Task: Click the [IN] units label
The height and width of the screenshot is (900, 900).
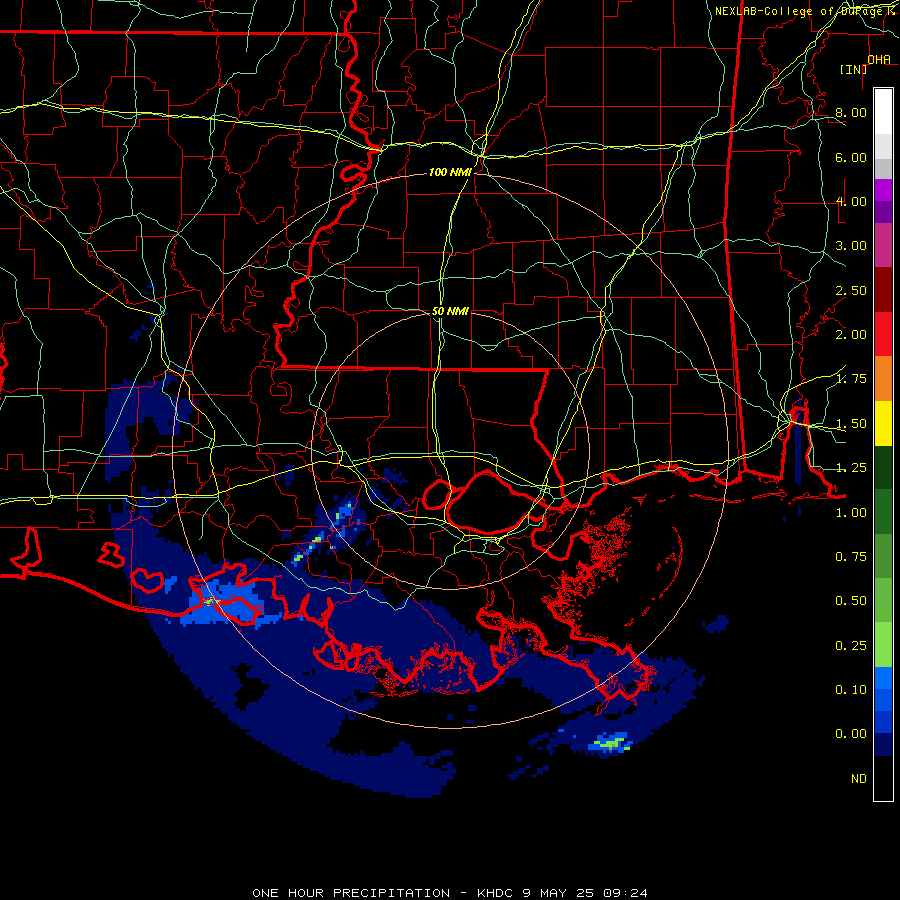Action: point(853,69)
